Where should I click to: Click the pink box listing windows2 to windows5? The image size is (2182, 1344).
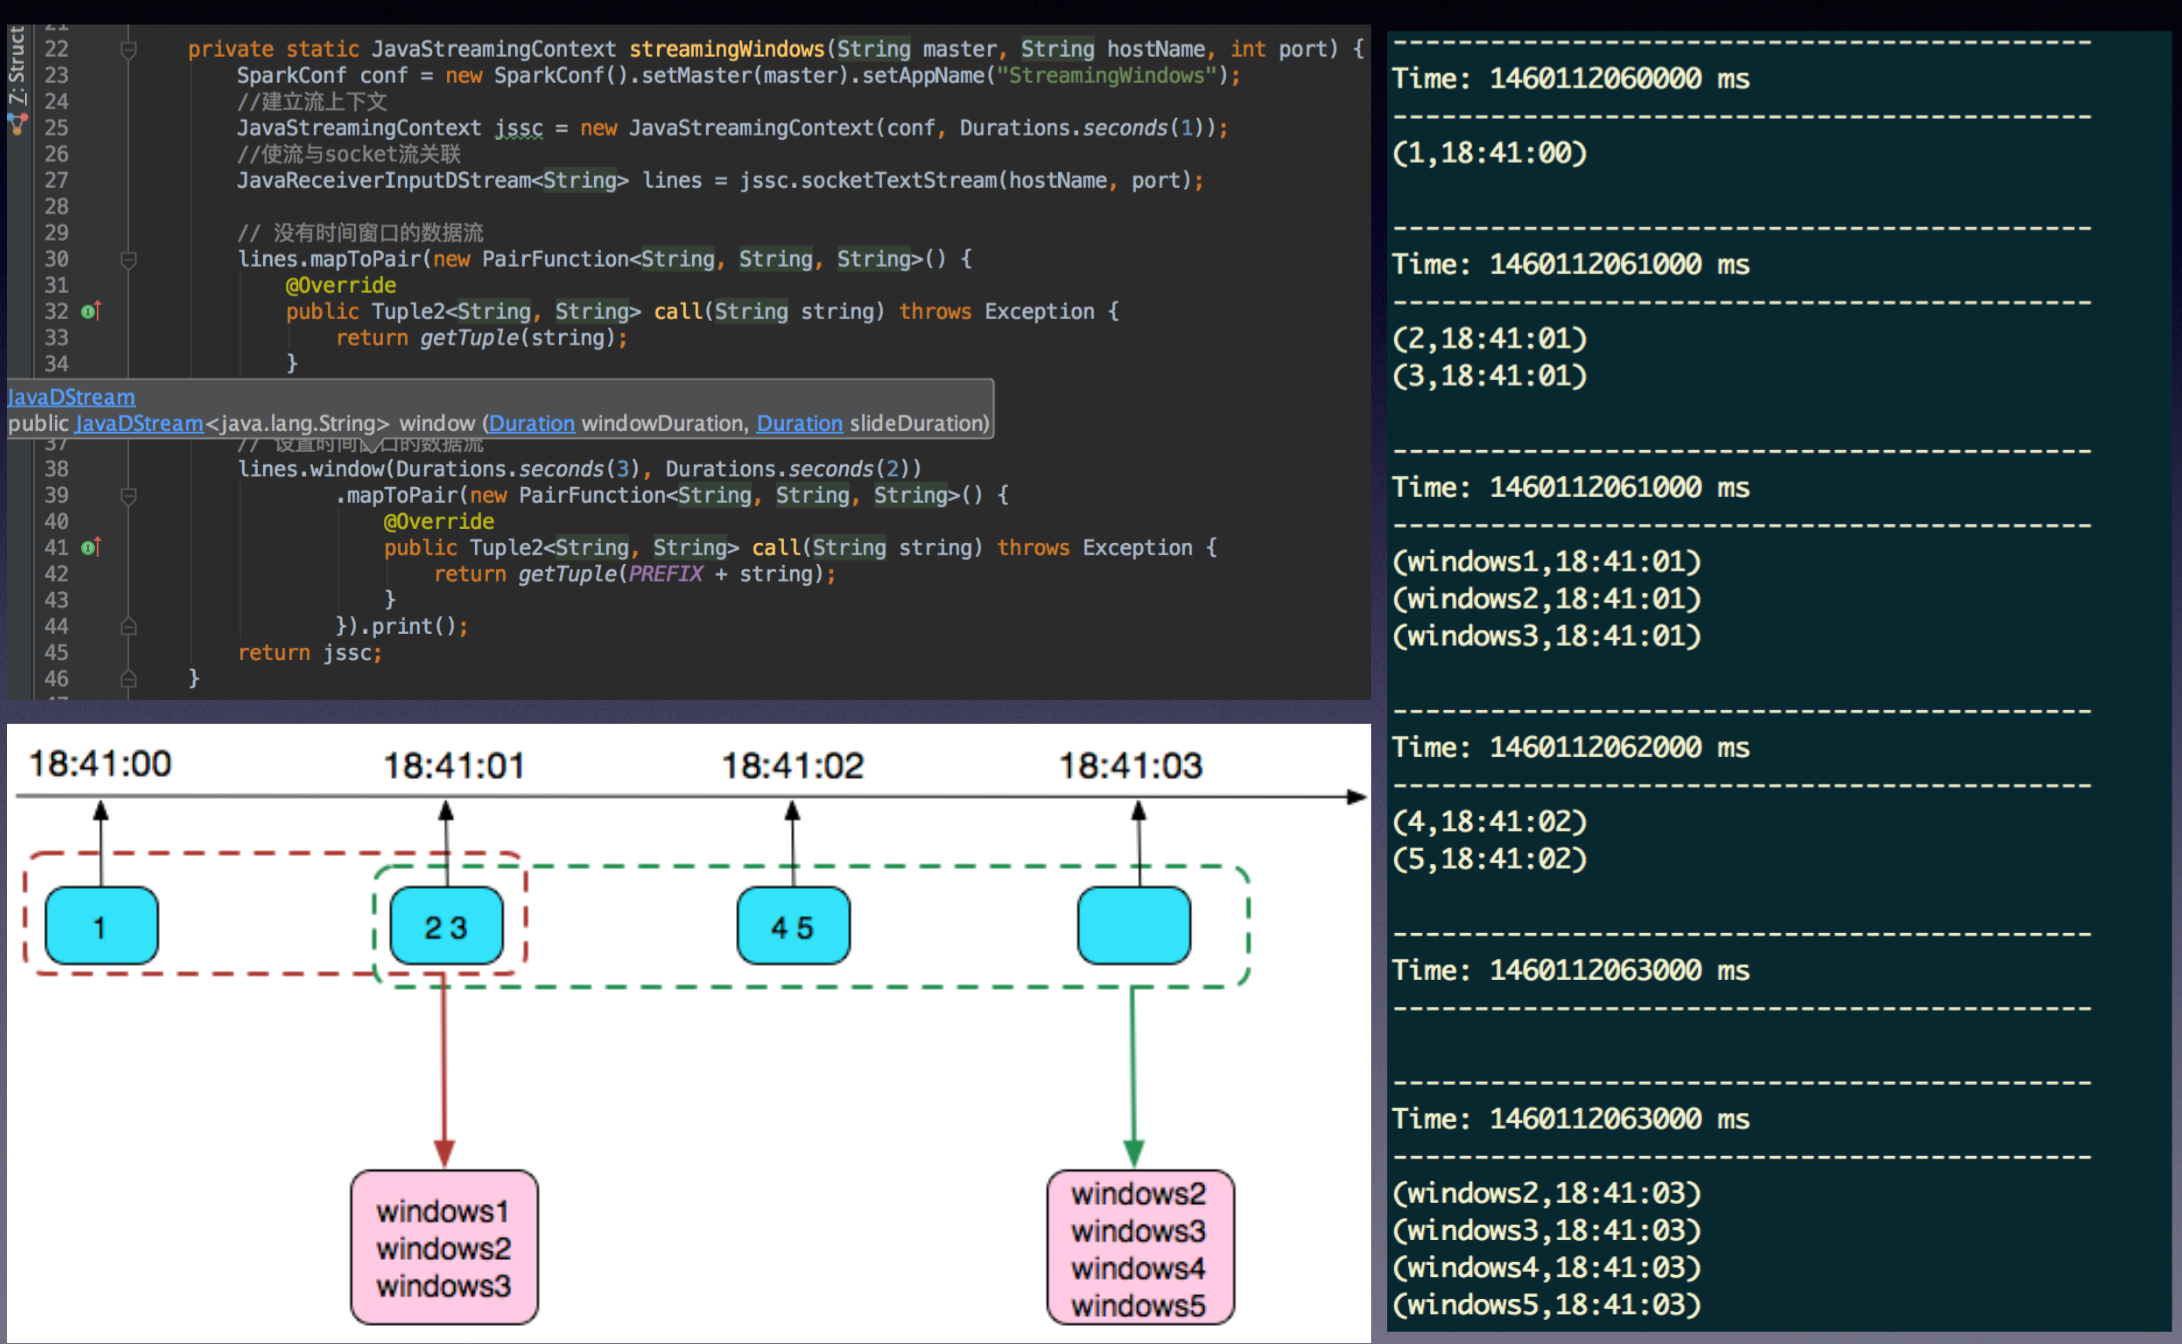(1140, 1248)
